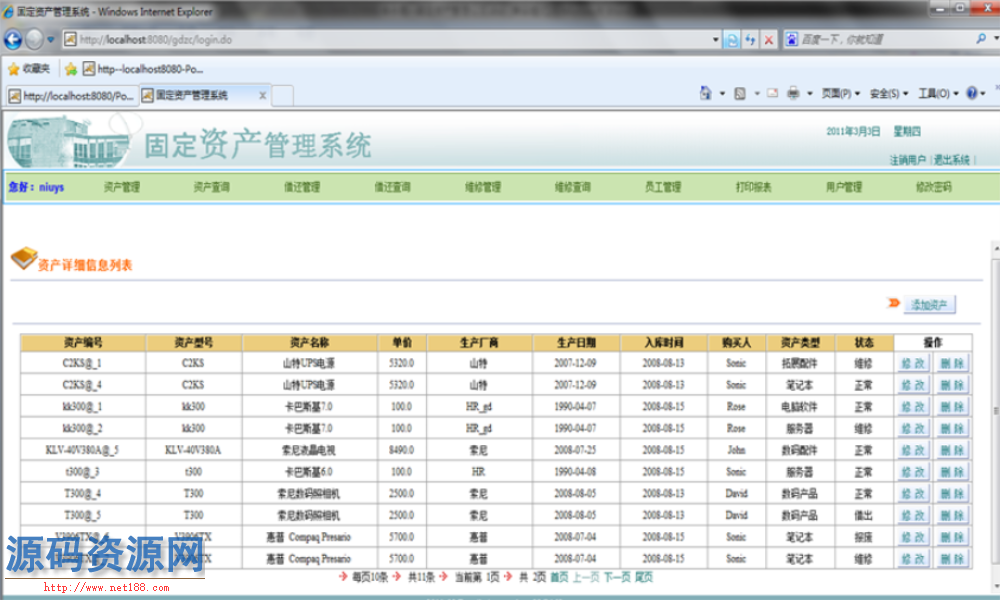Open the 维修查询 menu
Image resolution: width=1000 pixels, height=600 pixels.
(573, 187)
